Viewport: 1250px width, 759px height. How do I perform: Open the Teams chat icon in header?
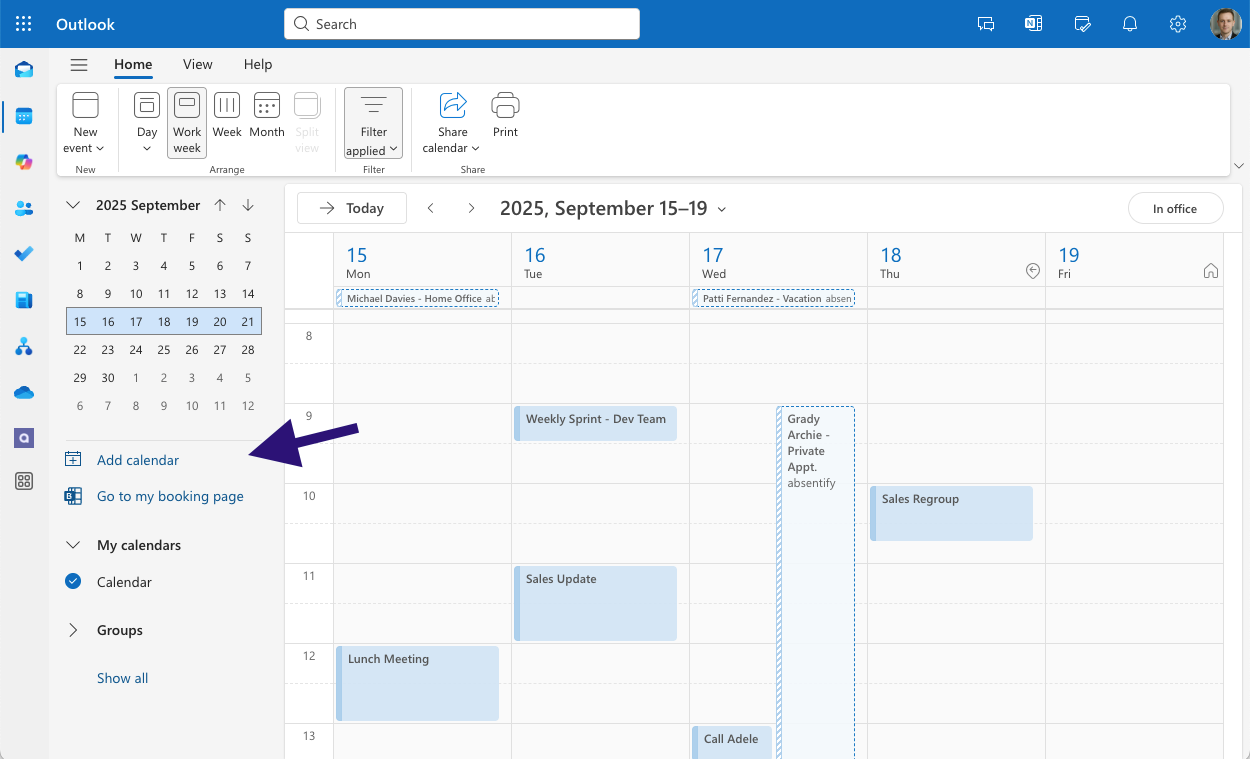pos(986,24)
